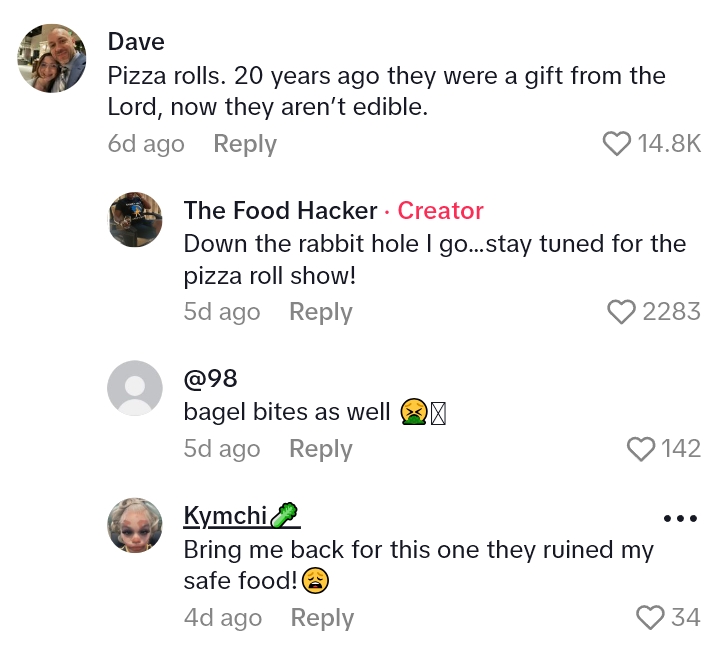Open The Food Hacker username link
Image resolution: width=711 pixels, height=657 pixels.
pos(280,210)
